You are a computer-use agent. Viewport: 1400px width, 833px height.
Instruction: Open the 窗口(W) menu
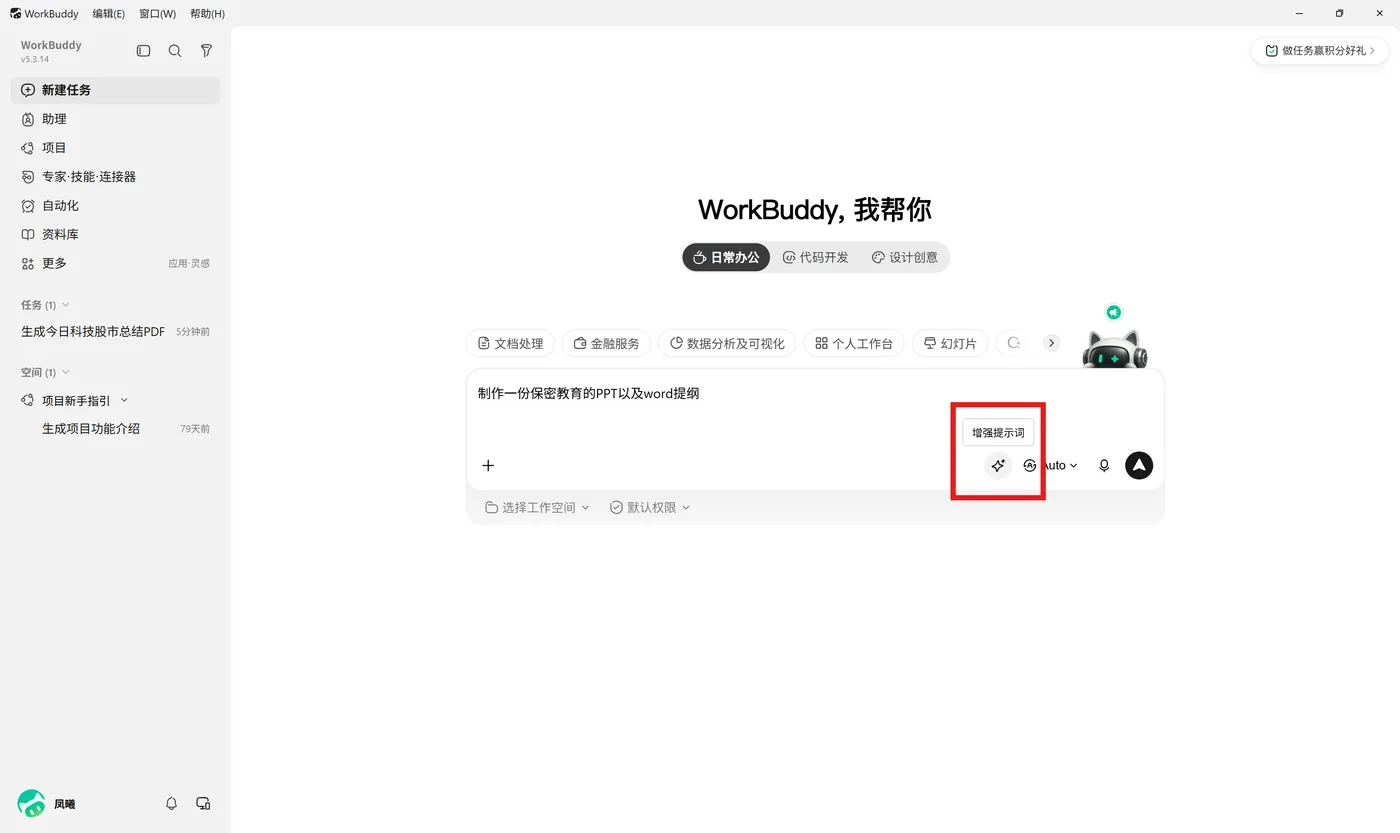[158, 14]
